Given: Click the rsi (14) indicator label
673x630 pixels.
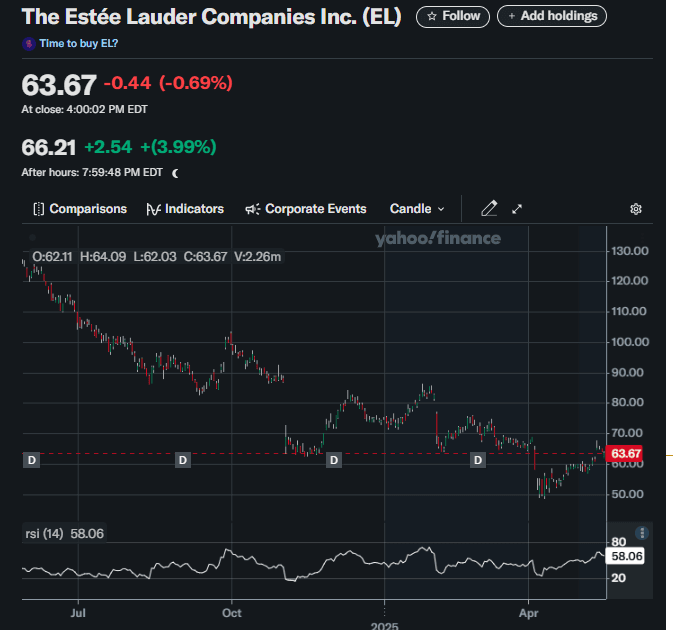Looking at the screenshot, I should 46,534.
